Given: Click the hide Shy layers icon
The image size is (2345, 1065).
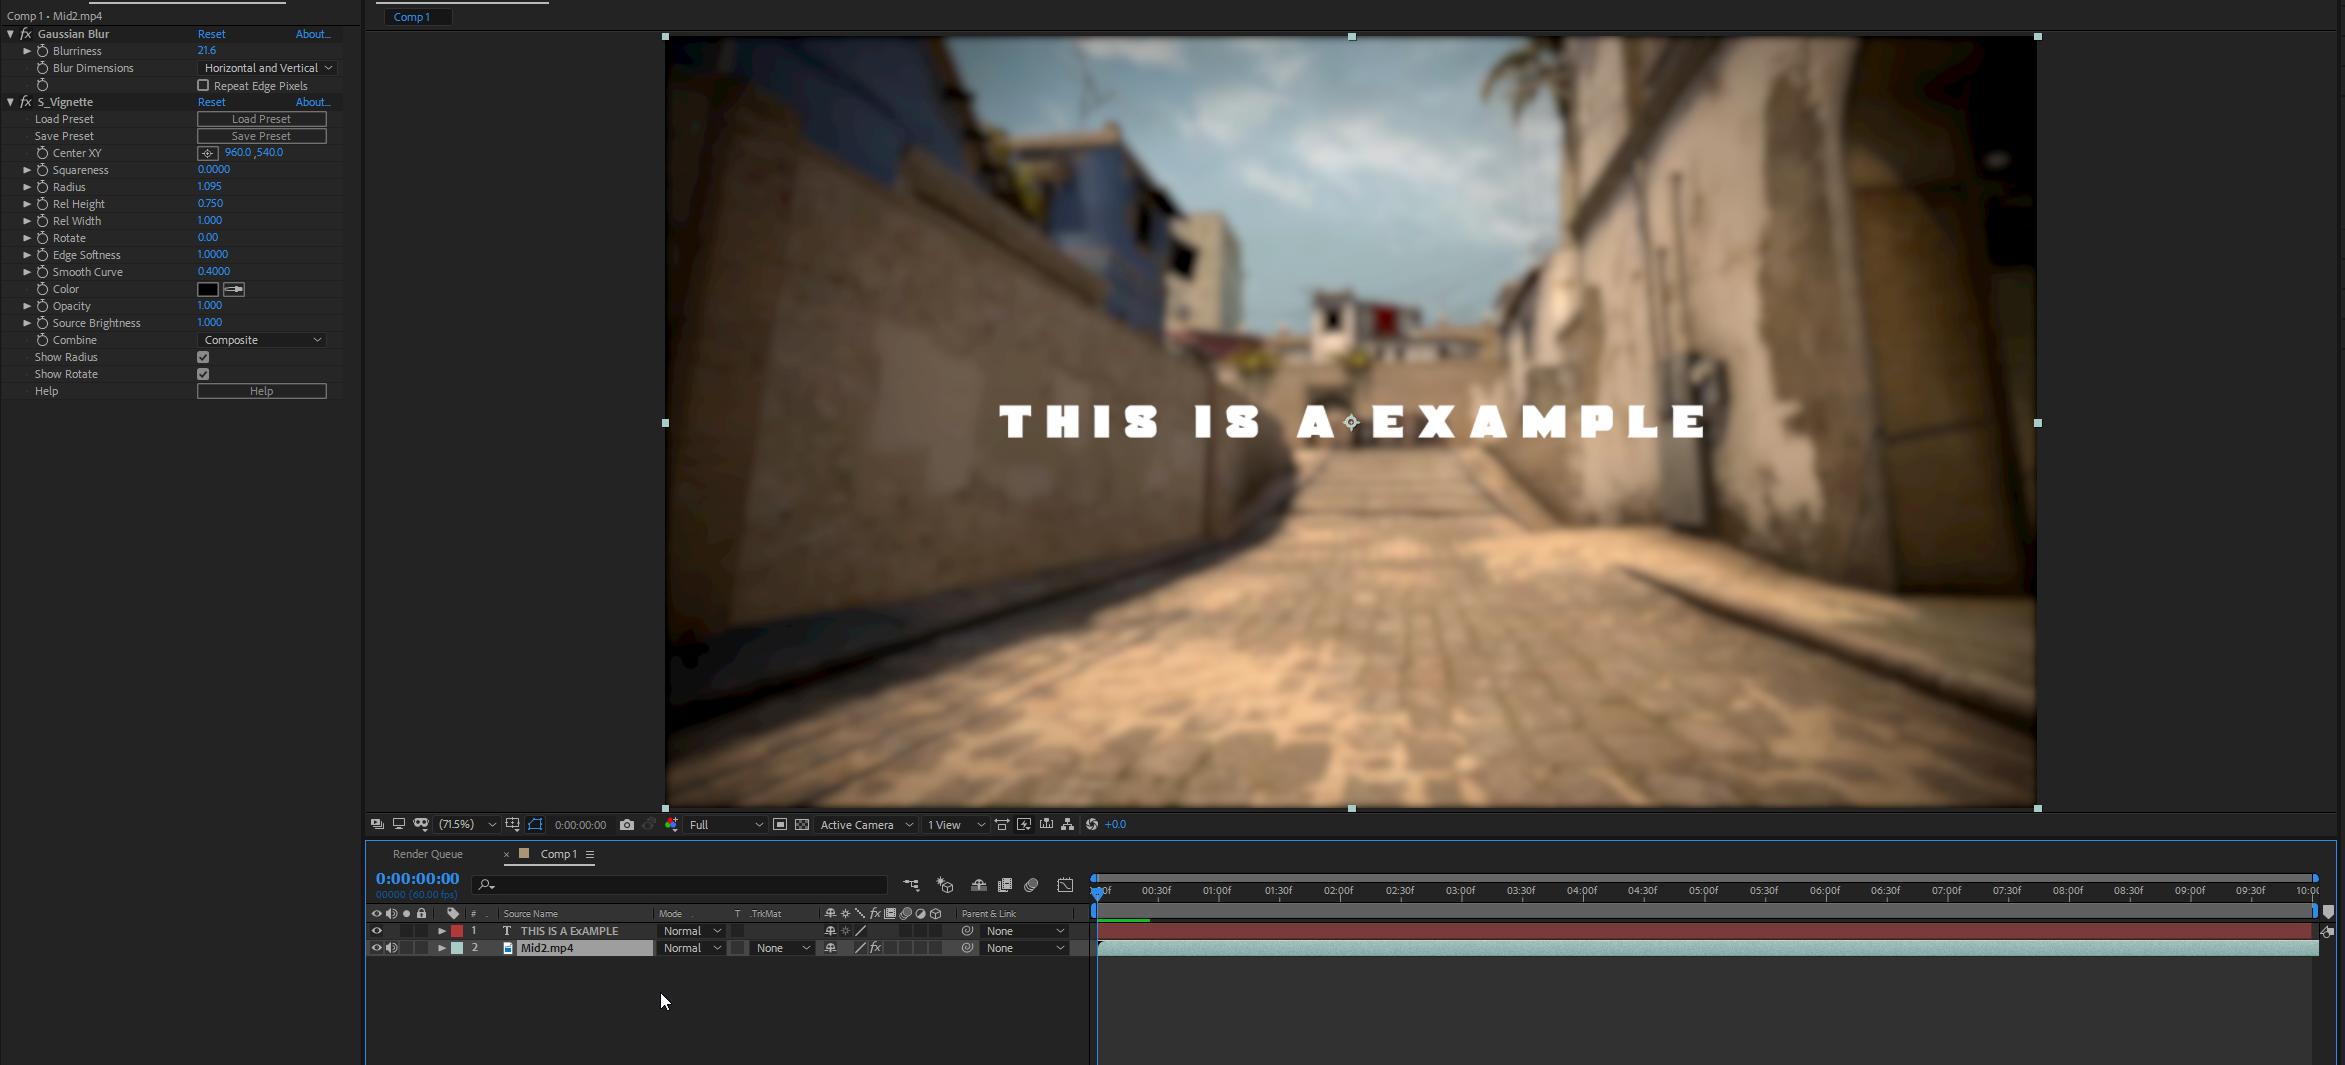Looking at the screenshot, I should click(979, 885).
